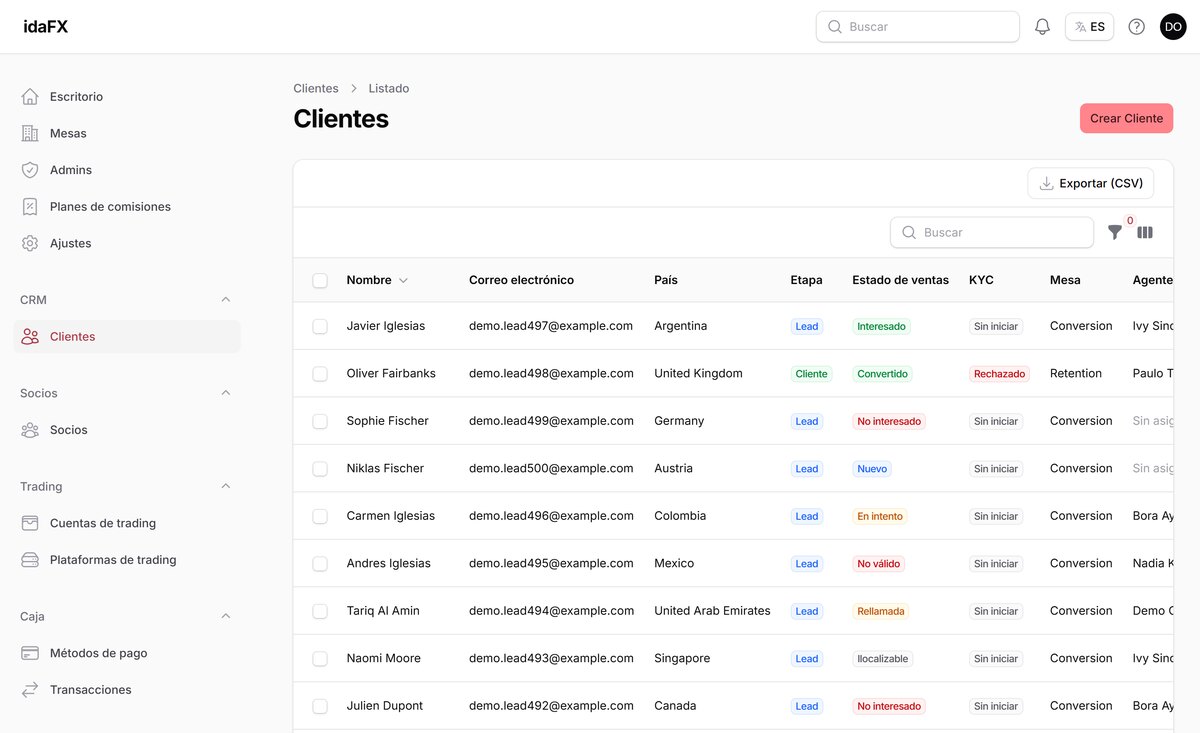Click the Admins shield icon
1200x733 pixels.
30,170
